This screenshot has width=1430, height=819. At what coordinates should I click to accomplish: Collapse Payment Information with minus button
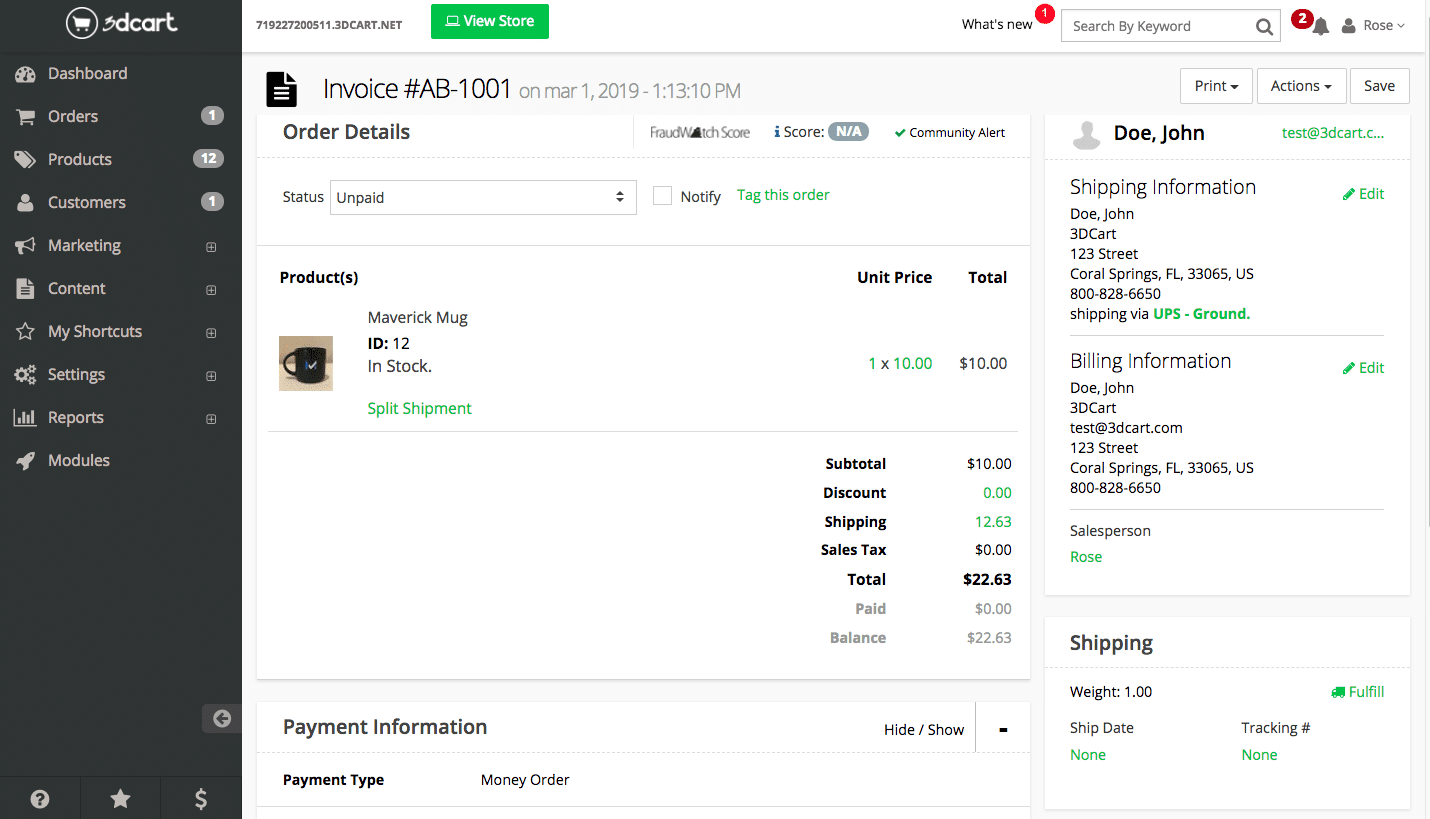pos(1003,730)
